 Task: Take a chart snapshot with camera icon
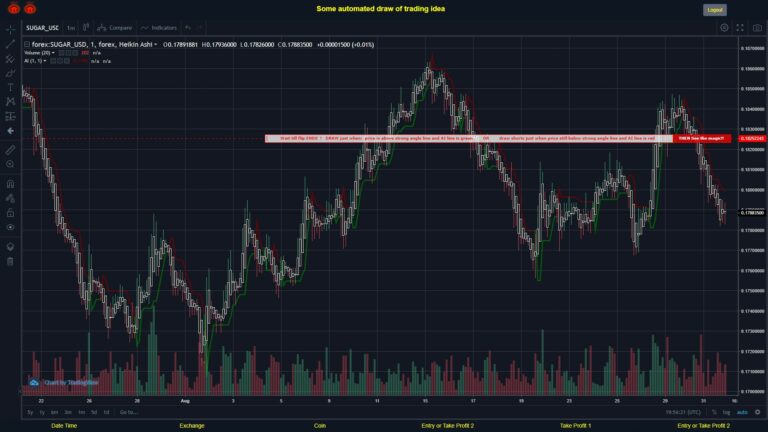coord(757,28)
